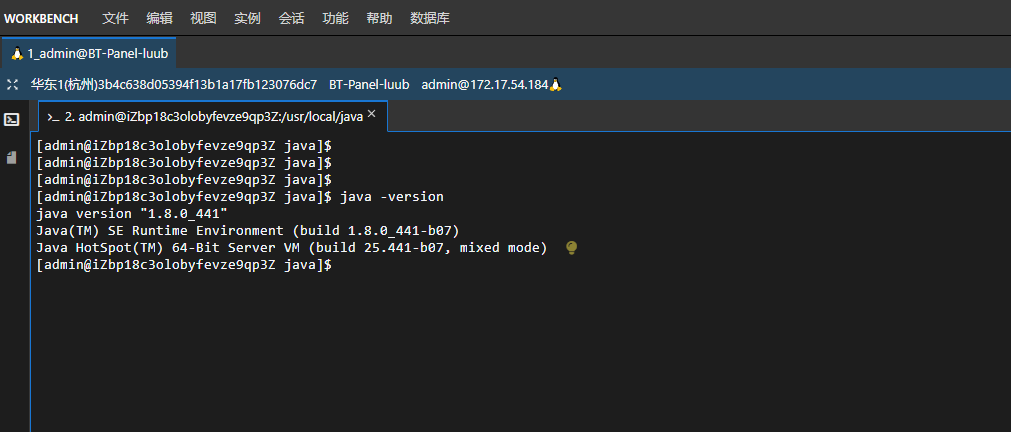Open the 文件 menu
The width and height of the screenshot is (1011, 432).
click(115, 19)
